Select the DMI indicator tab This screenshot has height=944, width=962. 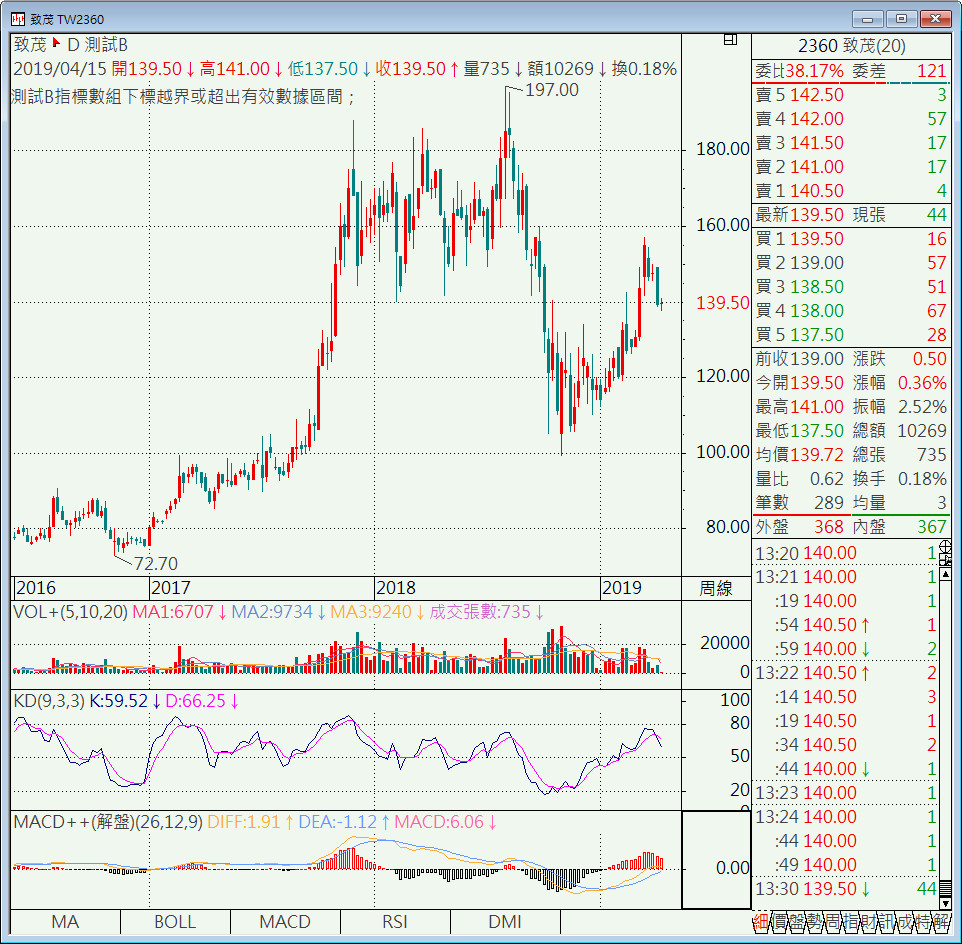pyautogui.click(x=505, y=922)
